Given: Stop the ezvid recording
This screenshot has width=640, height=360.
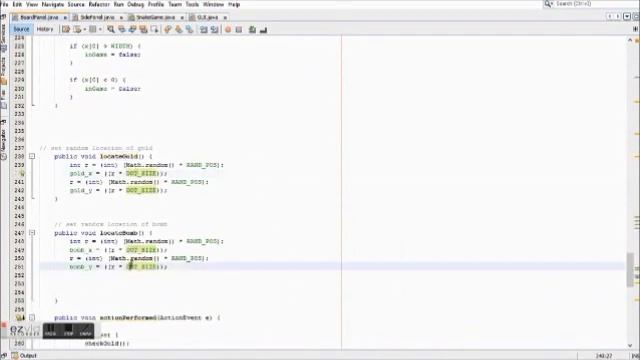Looking at the screenshot, I should tap(69, 330).
